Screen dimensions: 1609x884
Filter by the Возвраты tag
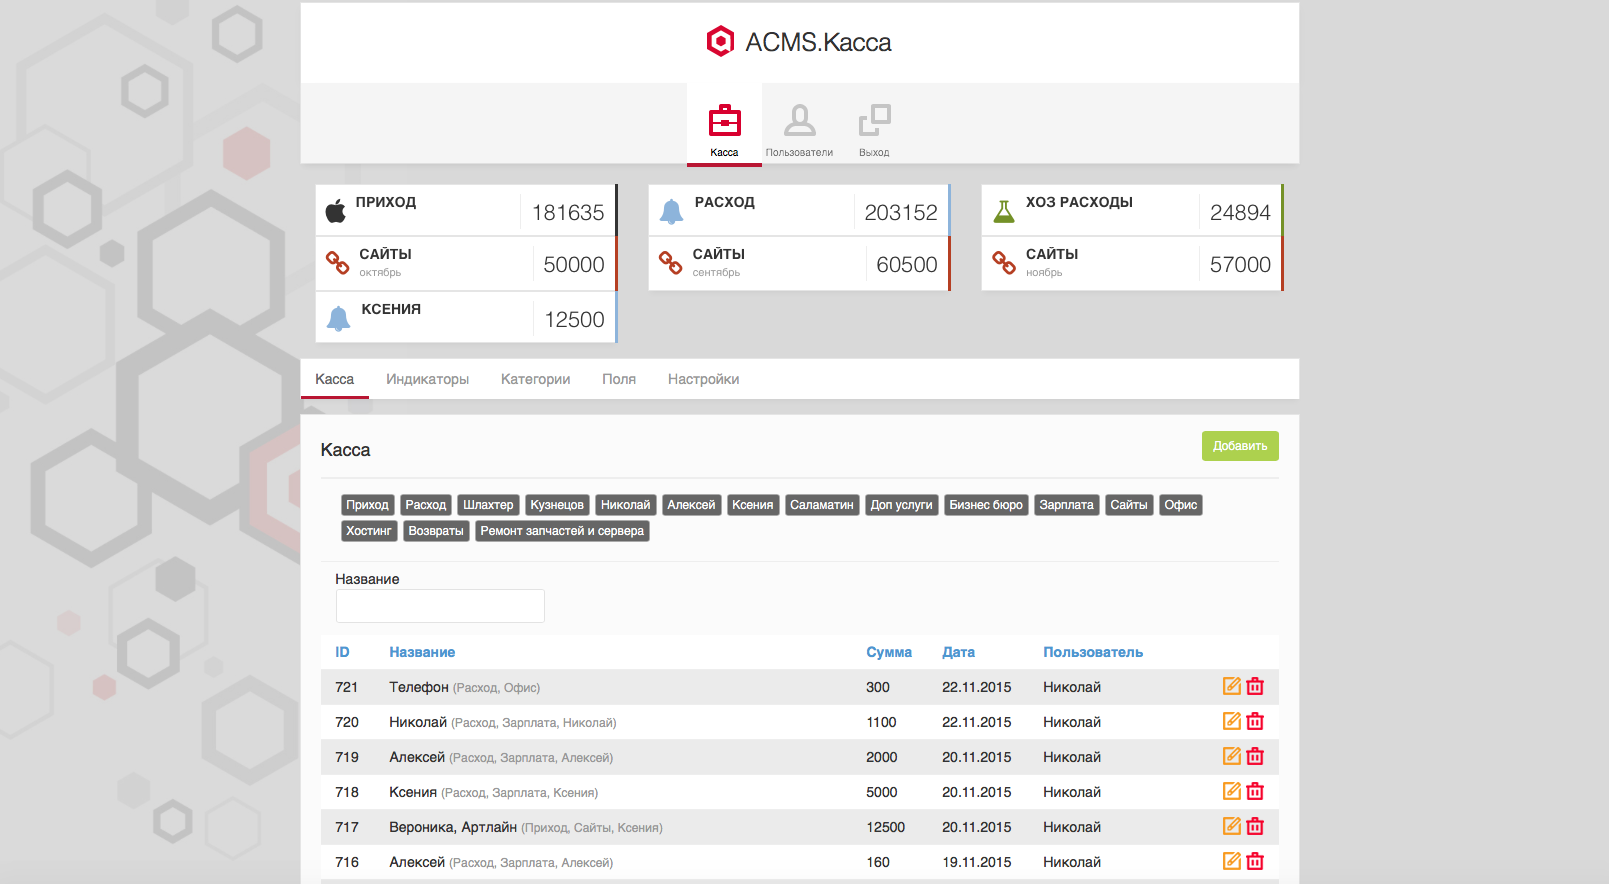[436, 531]
